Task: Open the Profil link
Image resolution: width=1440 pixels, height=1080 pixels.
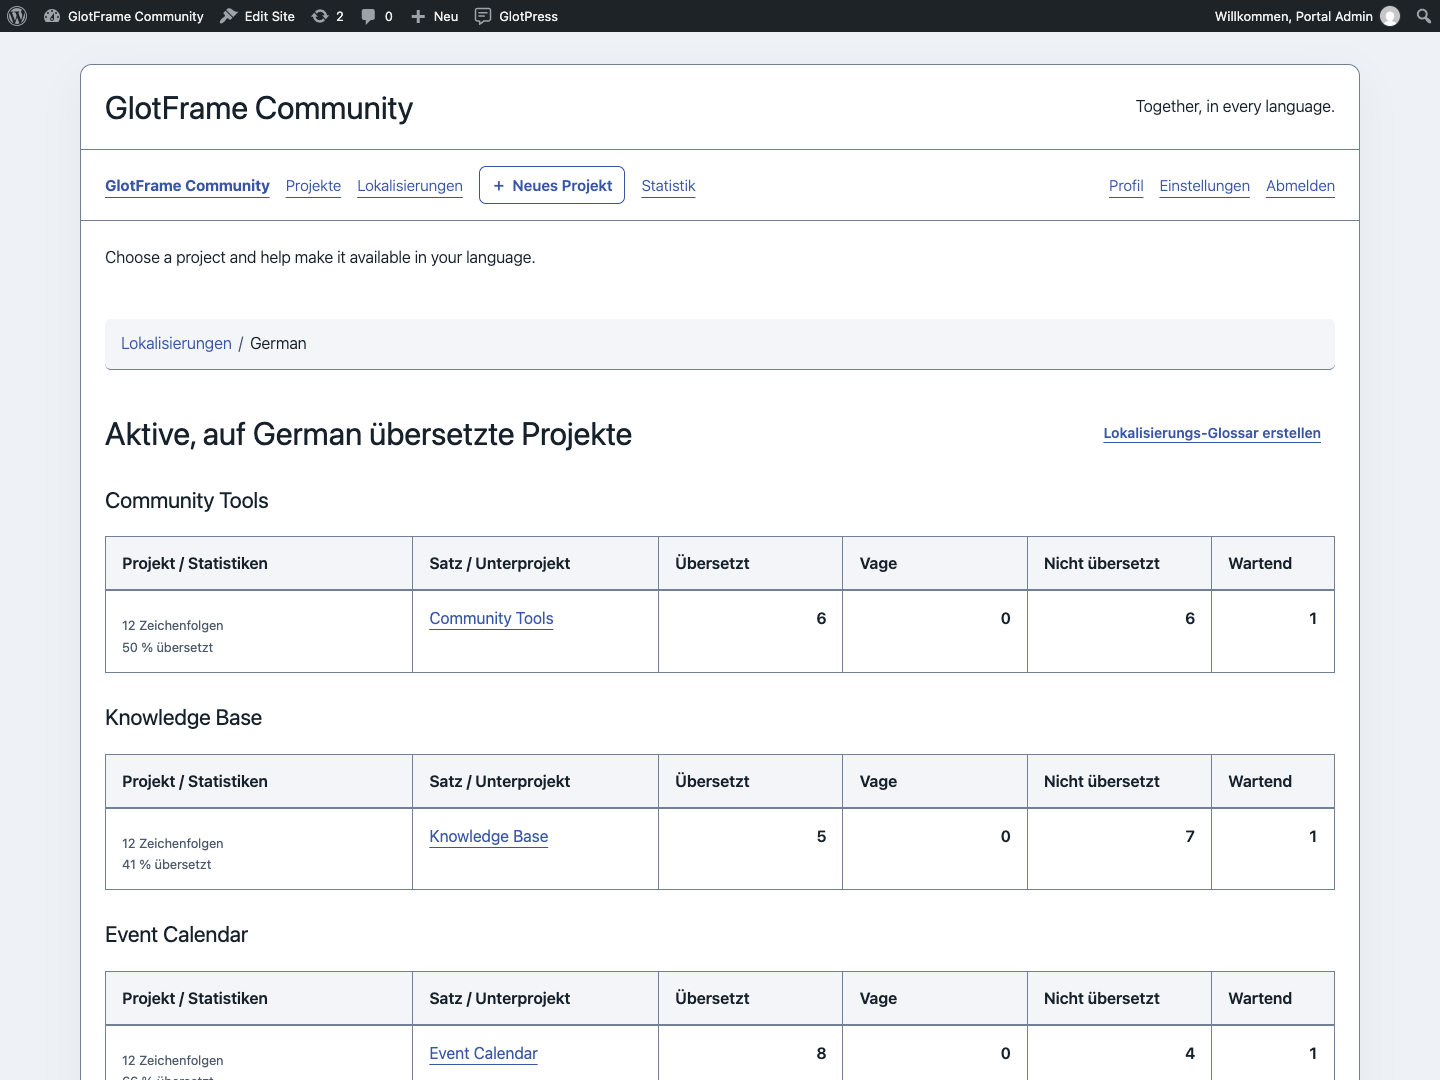Action: click(x=1126, y=186)
